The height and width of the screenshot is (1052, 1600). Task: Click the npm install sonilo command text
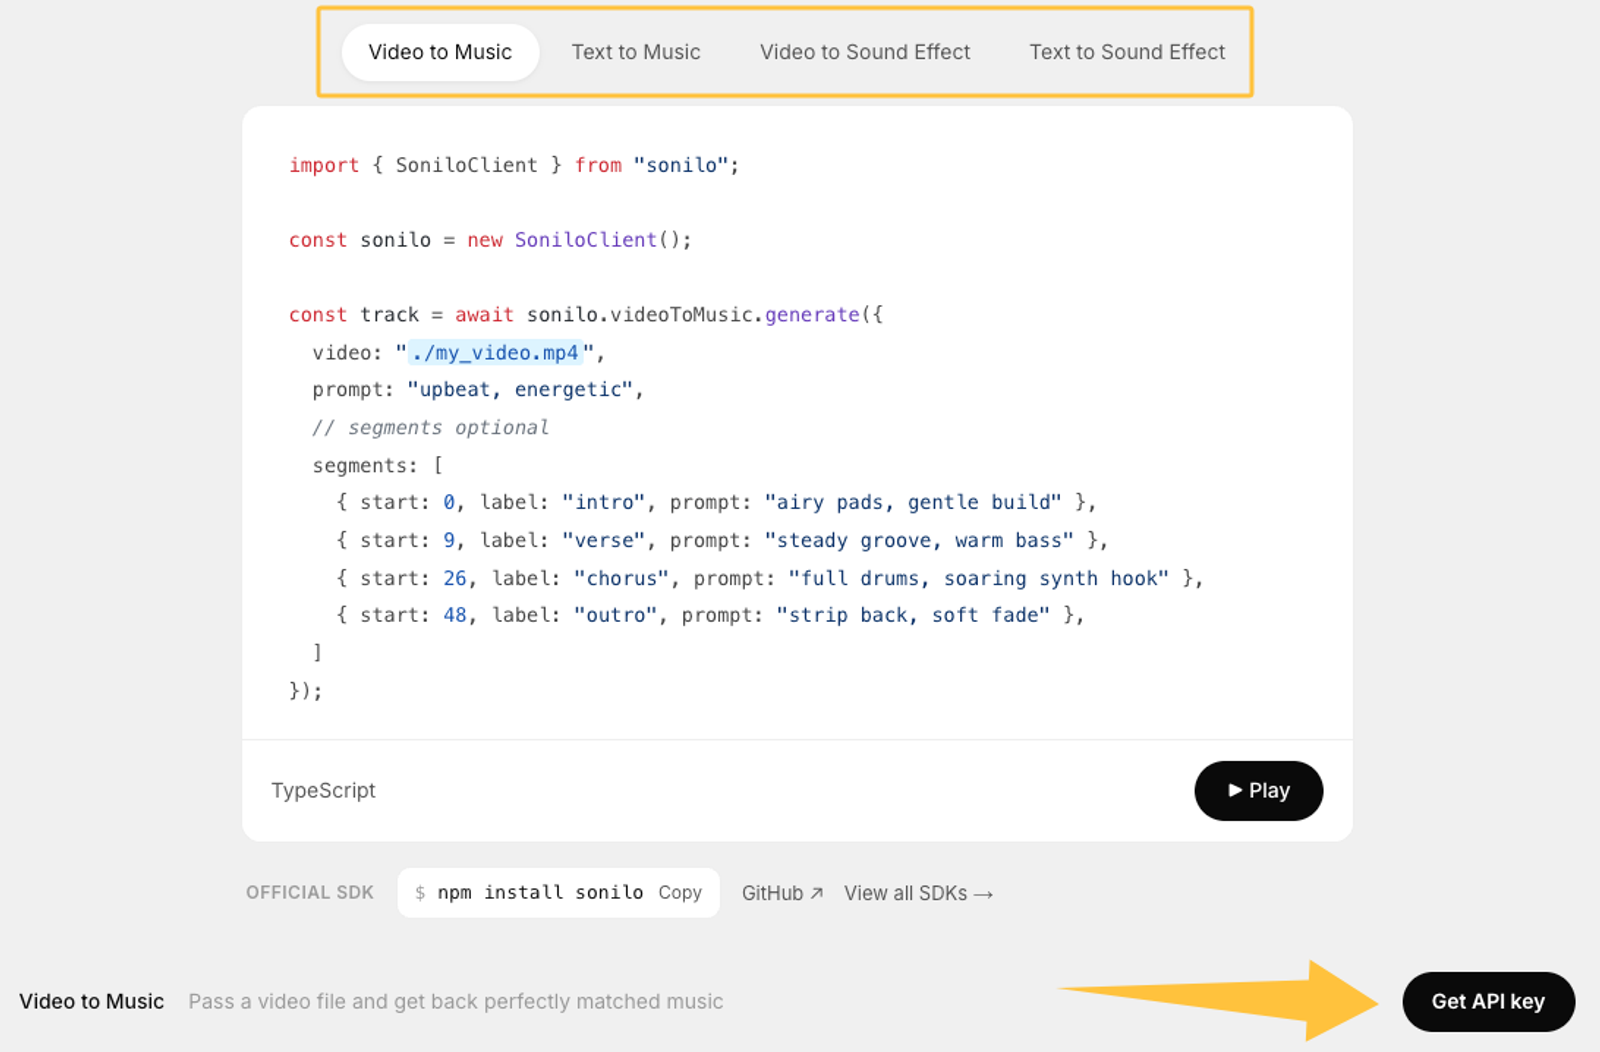pyautogui.click(x=540, y=893)
